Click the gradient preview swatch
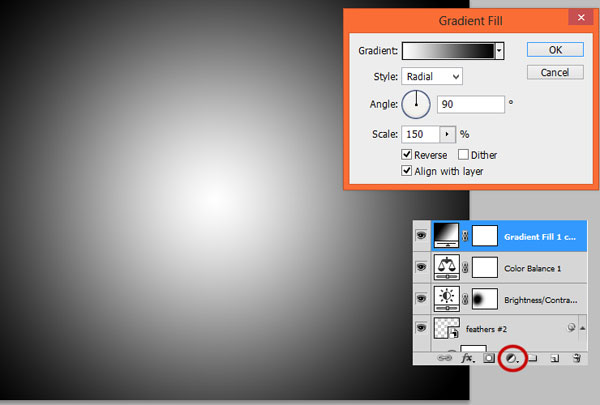The height and width of the screenshot is (405, 600). 447,49
